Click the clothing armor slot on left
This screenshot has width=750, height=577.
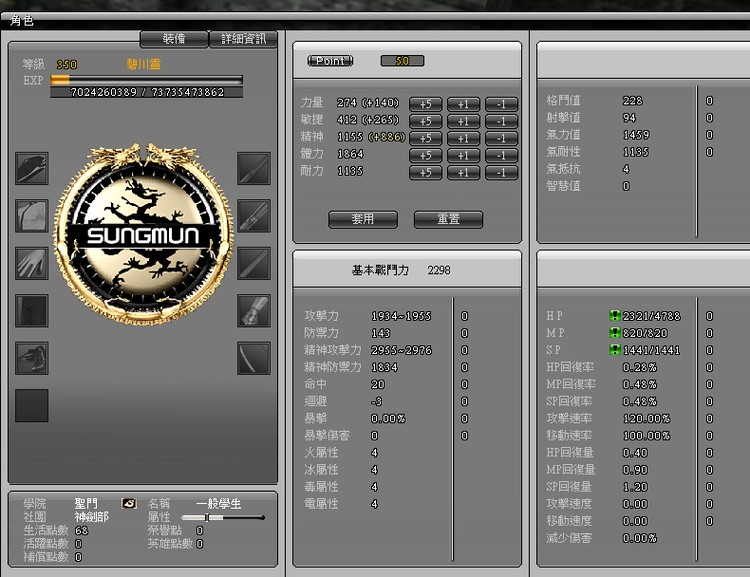(x=31, y=215)
